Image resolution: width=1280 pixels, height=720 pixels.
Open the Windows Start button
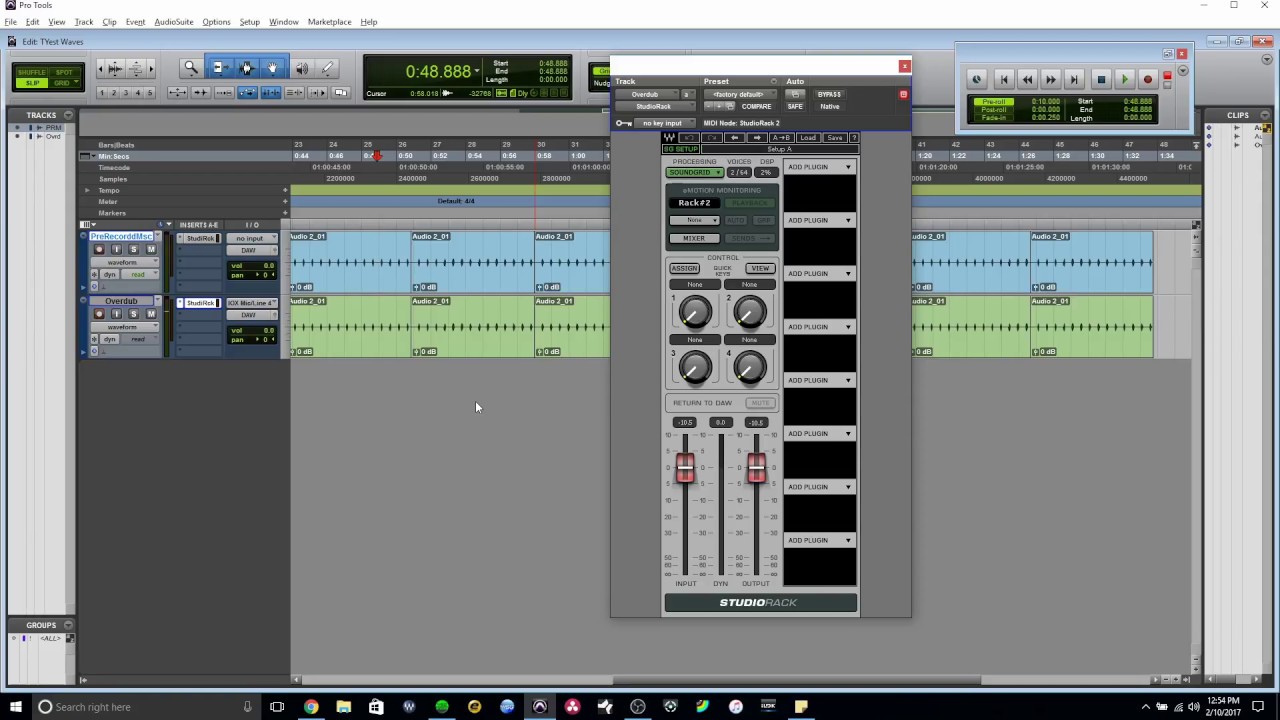(15, 707)
